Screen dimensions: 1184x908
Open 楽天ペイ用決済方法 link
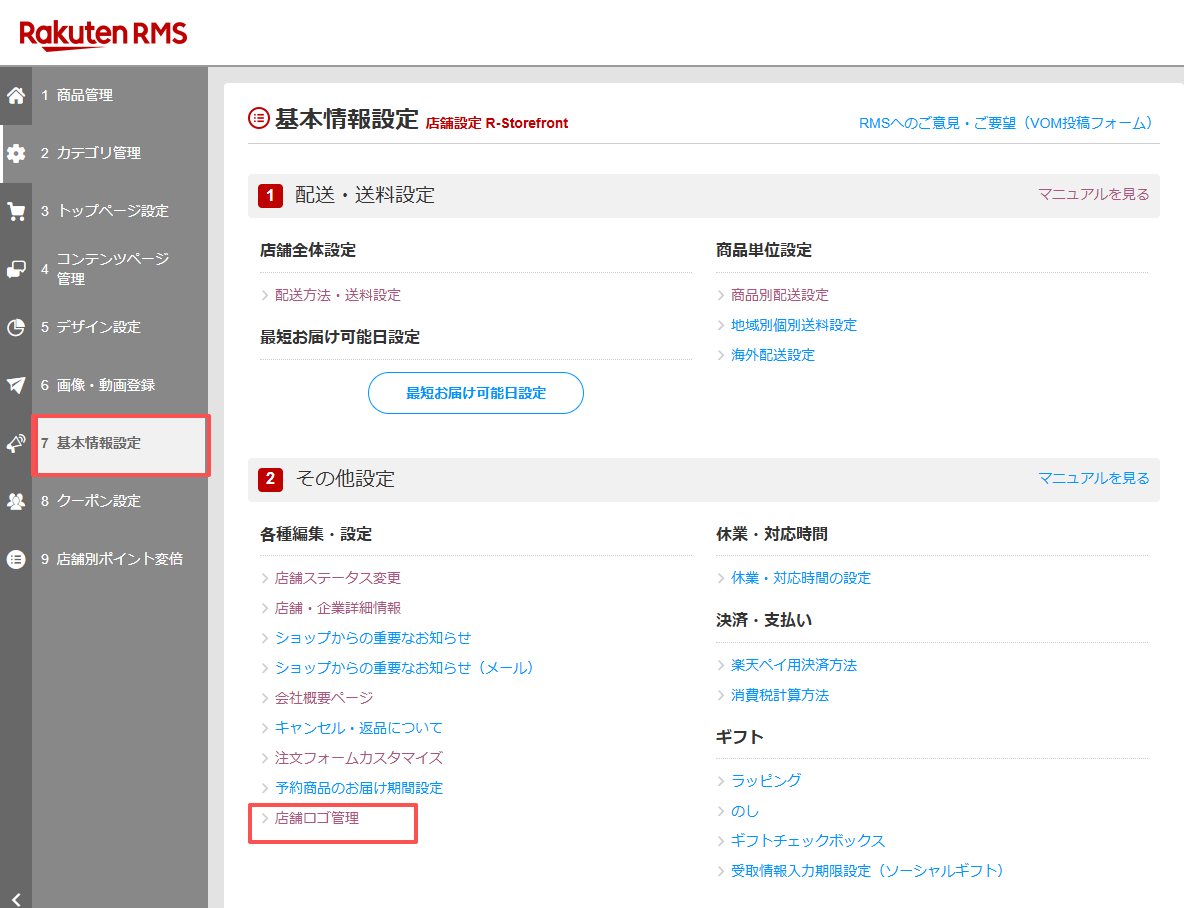click(x=794, y=666)
